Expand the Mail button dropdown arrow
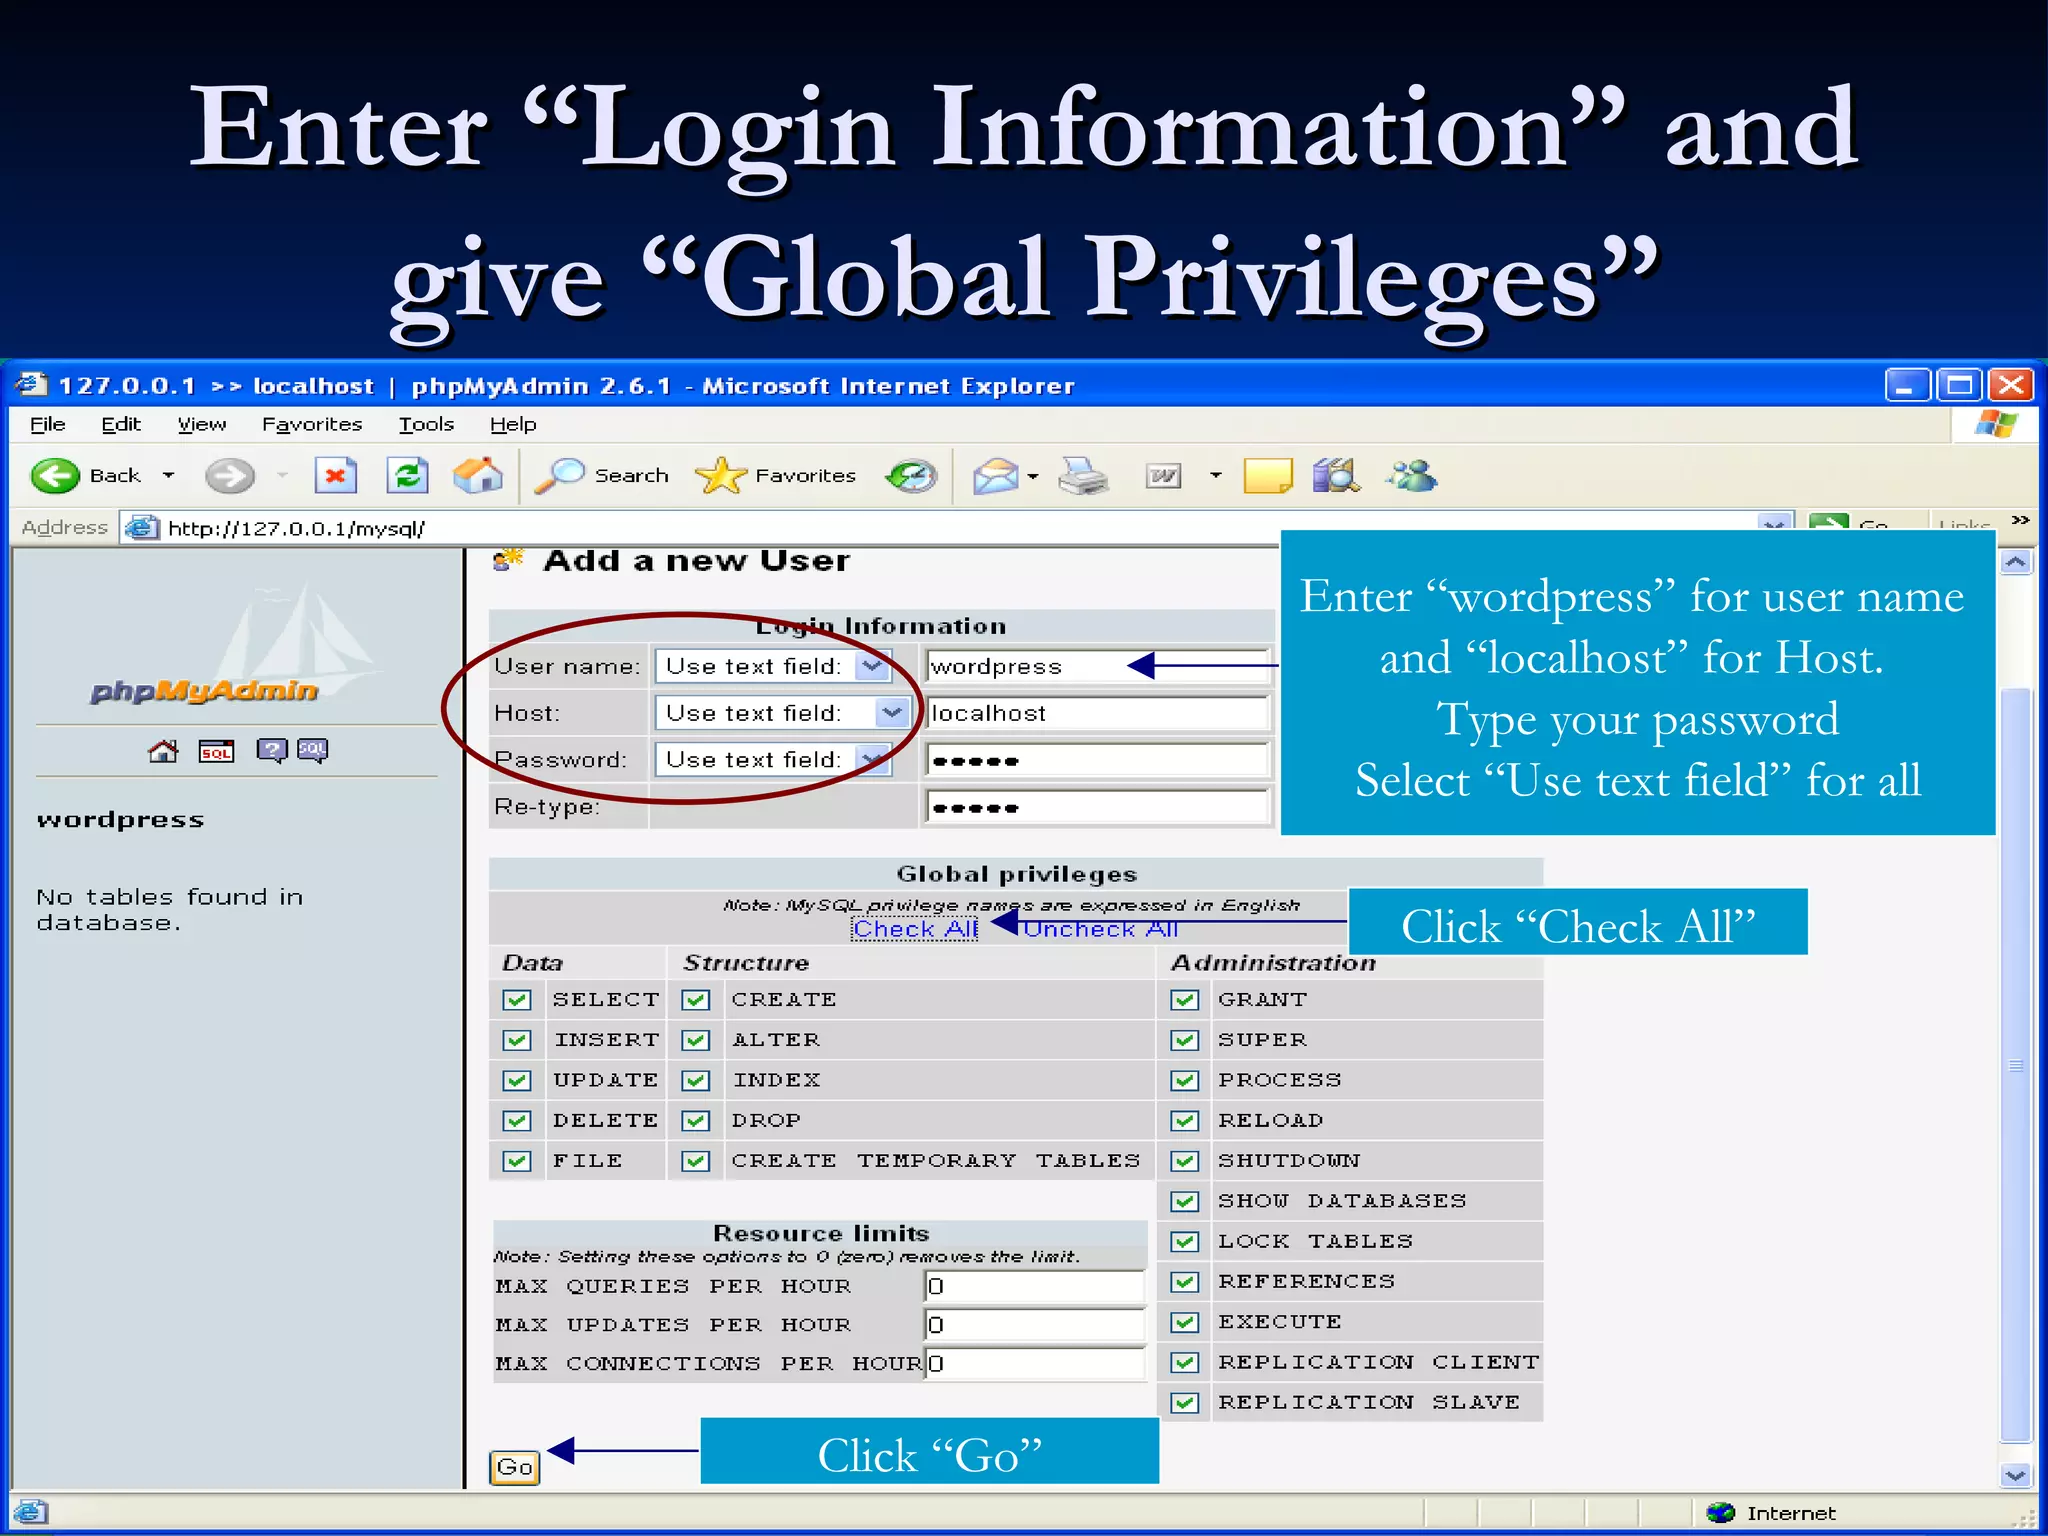The image size is (2048, 1536). [1033, 477]
